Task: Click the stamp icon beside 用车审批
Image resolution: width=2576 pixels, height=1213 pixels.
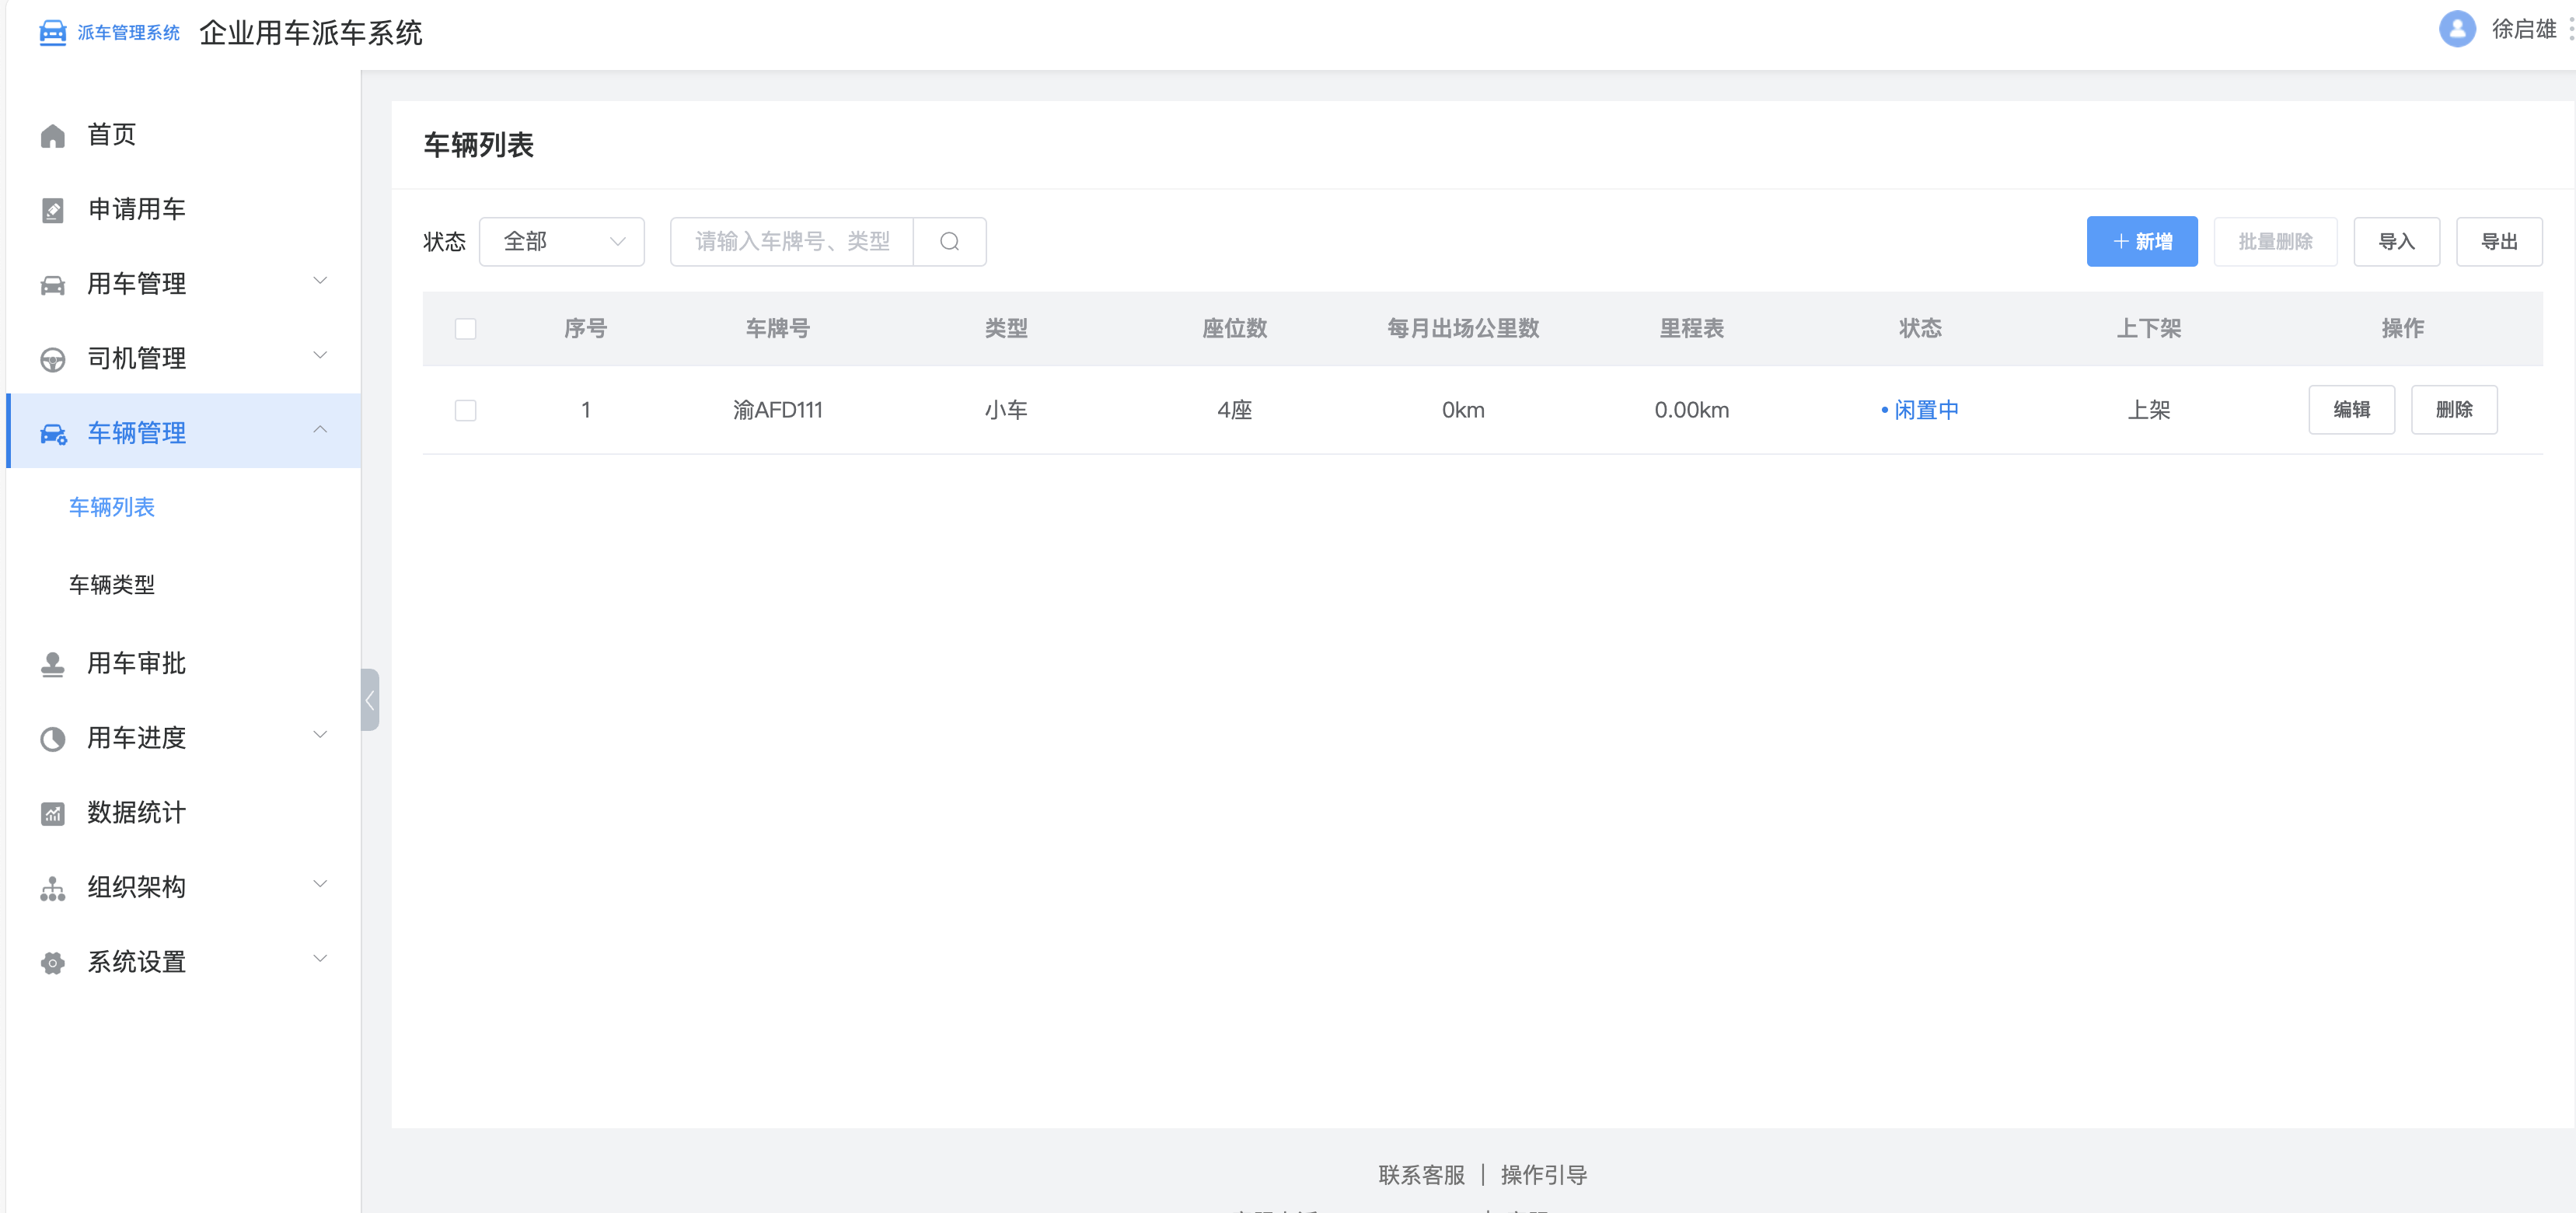Action: pyautogui.click(x=52, y=664)
